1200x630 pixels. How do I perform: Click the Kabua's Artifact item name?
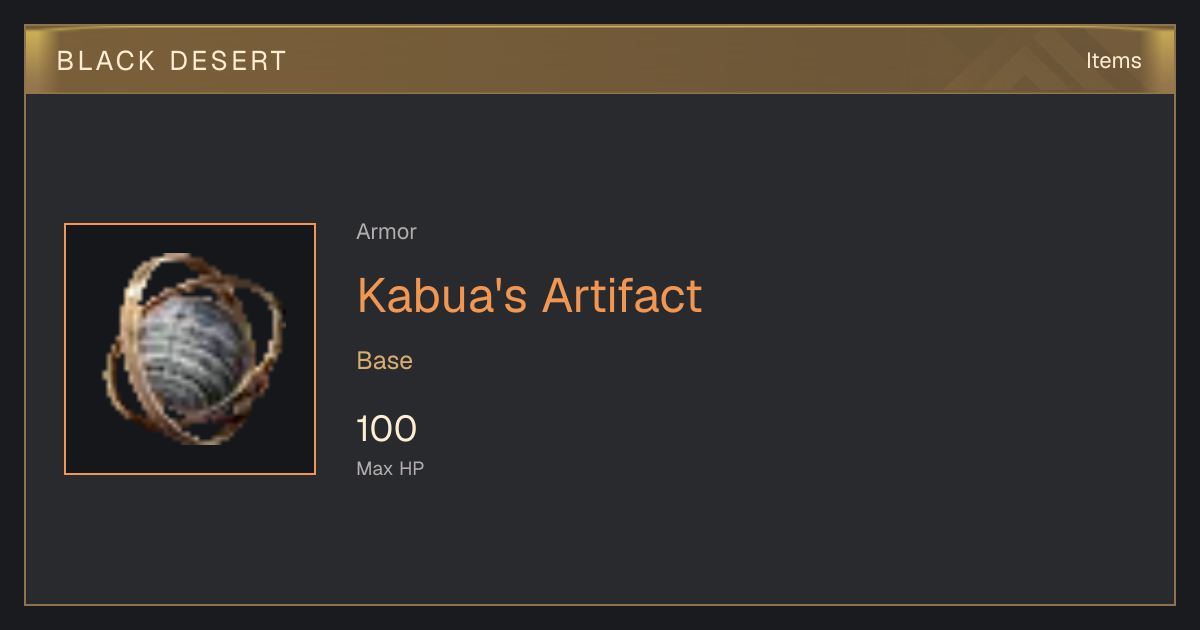pos(529,296)
